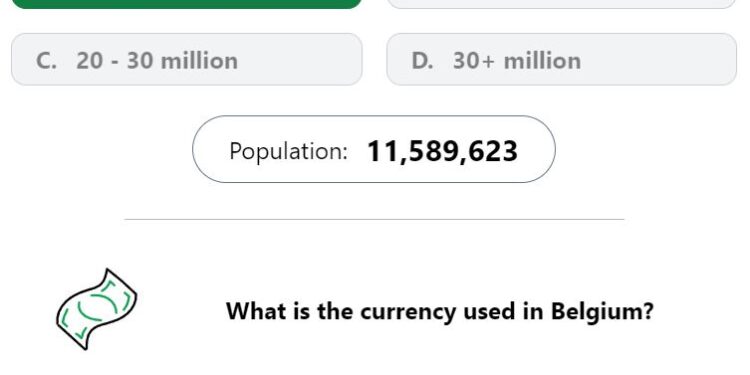The width and height of the screenshot is (750, 375).
Task: Select answer C. 20 - 30 million
Action: tap(187, 59)
